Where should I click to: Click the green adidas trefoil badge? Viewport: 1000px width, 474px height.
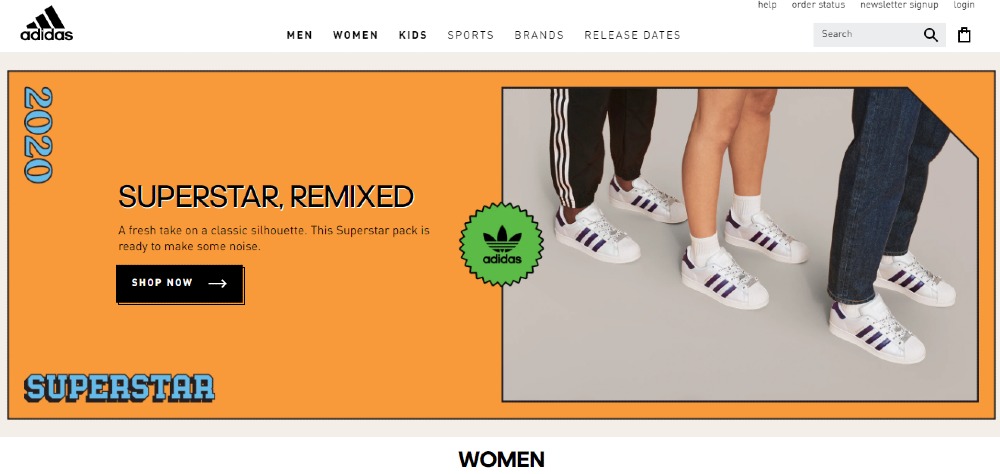501,244
